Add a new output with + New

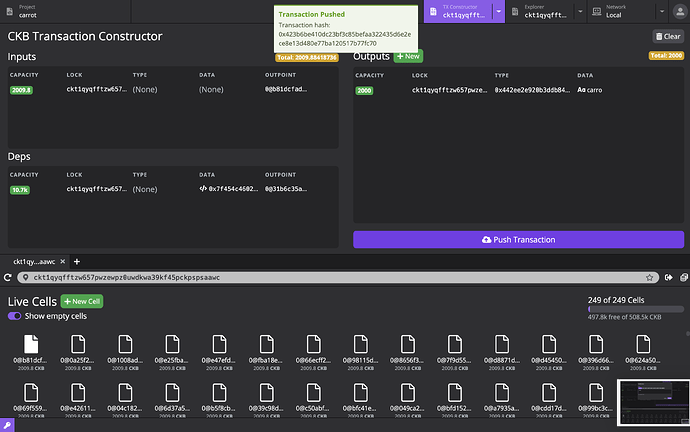coord(408,56)
